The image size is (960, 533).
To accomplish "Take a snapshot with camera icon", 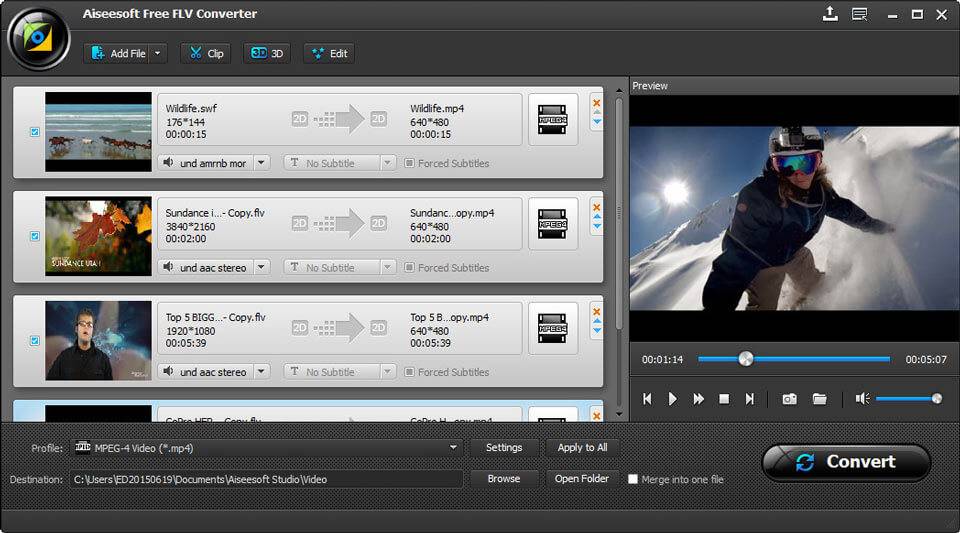I will [790, 399].
